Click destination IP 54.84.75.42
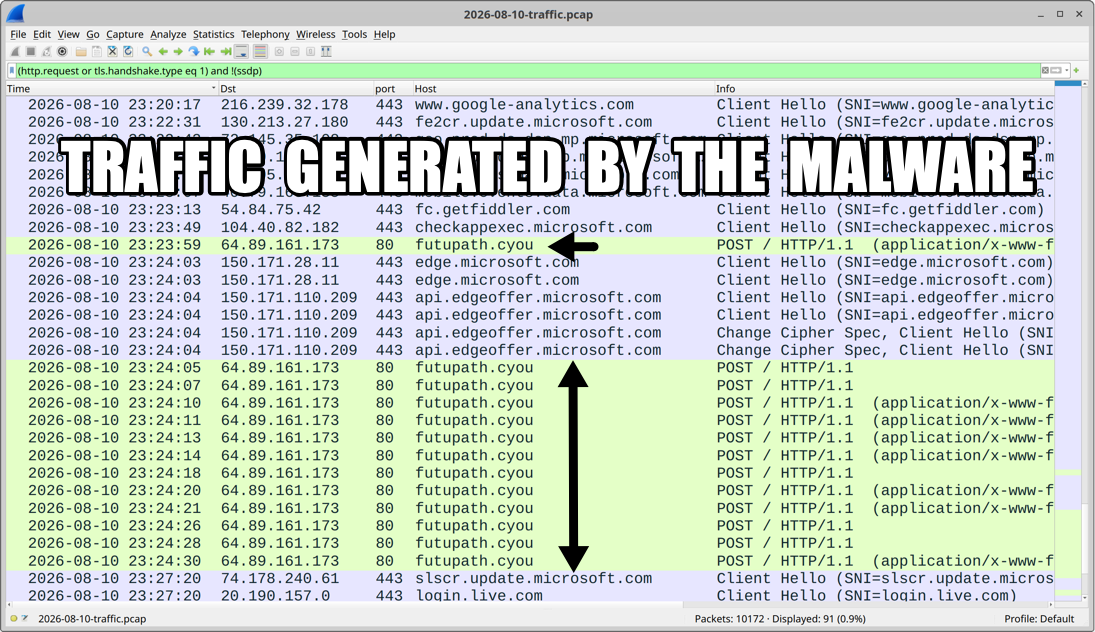Image resolution: width=1095 pixels, height=632 pixels. coord(271,210)
